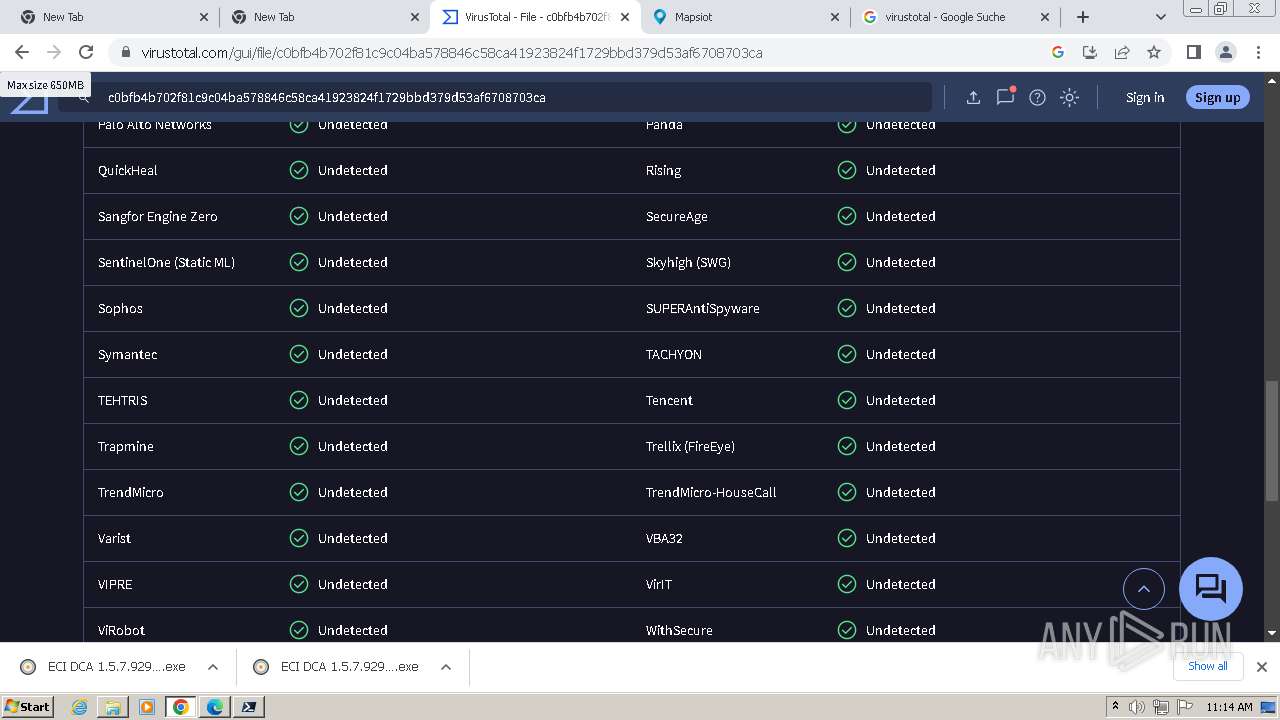Click the SUPERAntiSpyware vendor name

pos(702,308)
